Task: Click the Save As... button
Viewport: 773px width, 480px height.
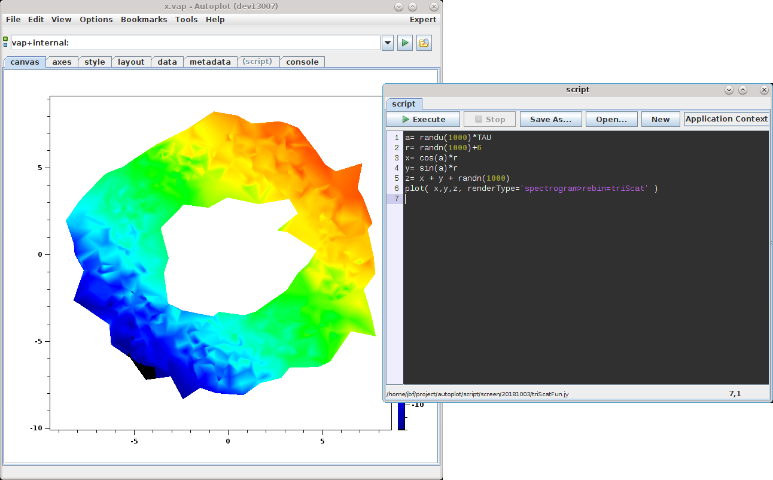Action: [x=550, y=119]
